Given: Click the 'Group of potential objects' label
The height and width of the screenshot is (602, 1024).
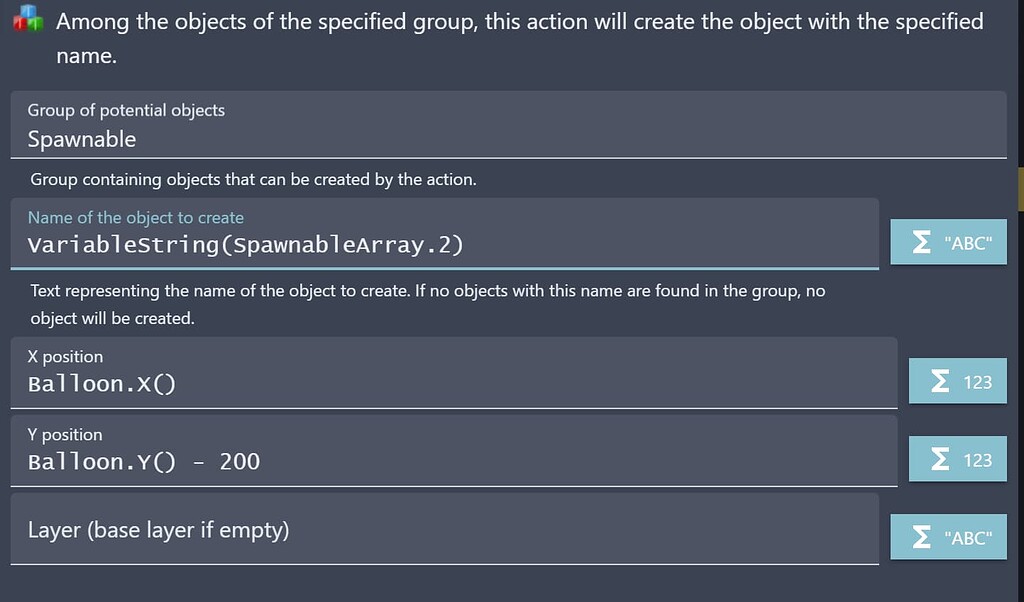Looking at the screenshot, I should coord(126,110).
